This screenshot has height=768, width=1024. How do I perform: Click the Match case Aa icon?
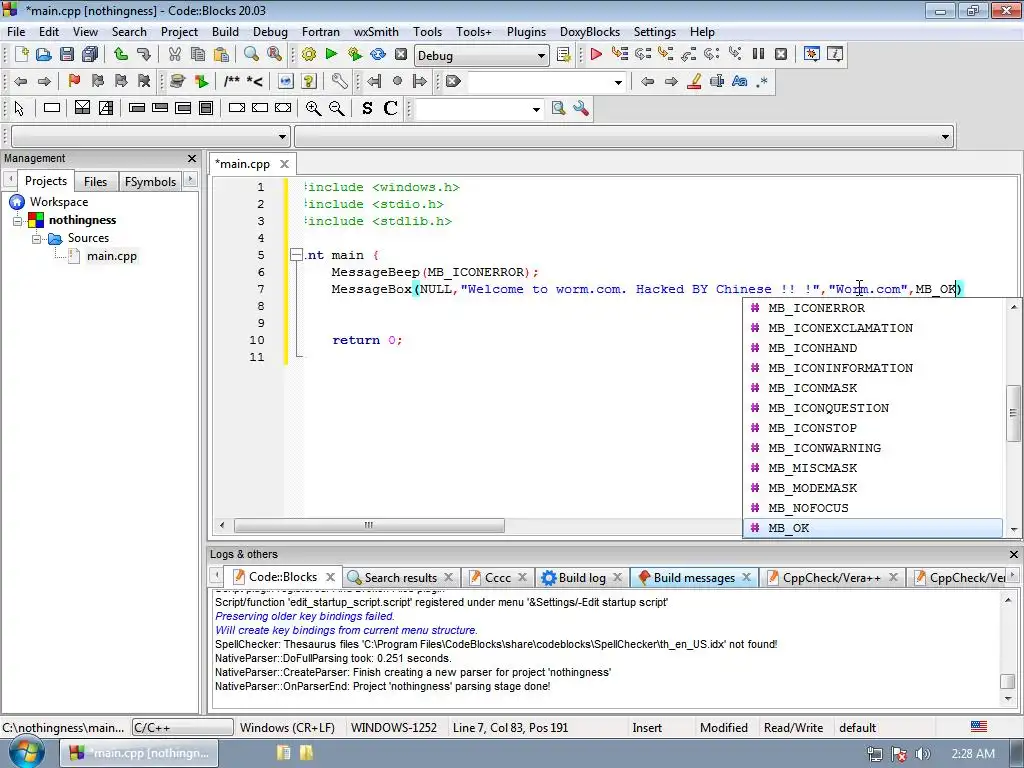click(739, 81)
